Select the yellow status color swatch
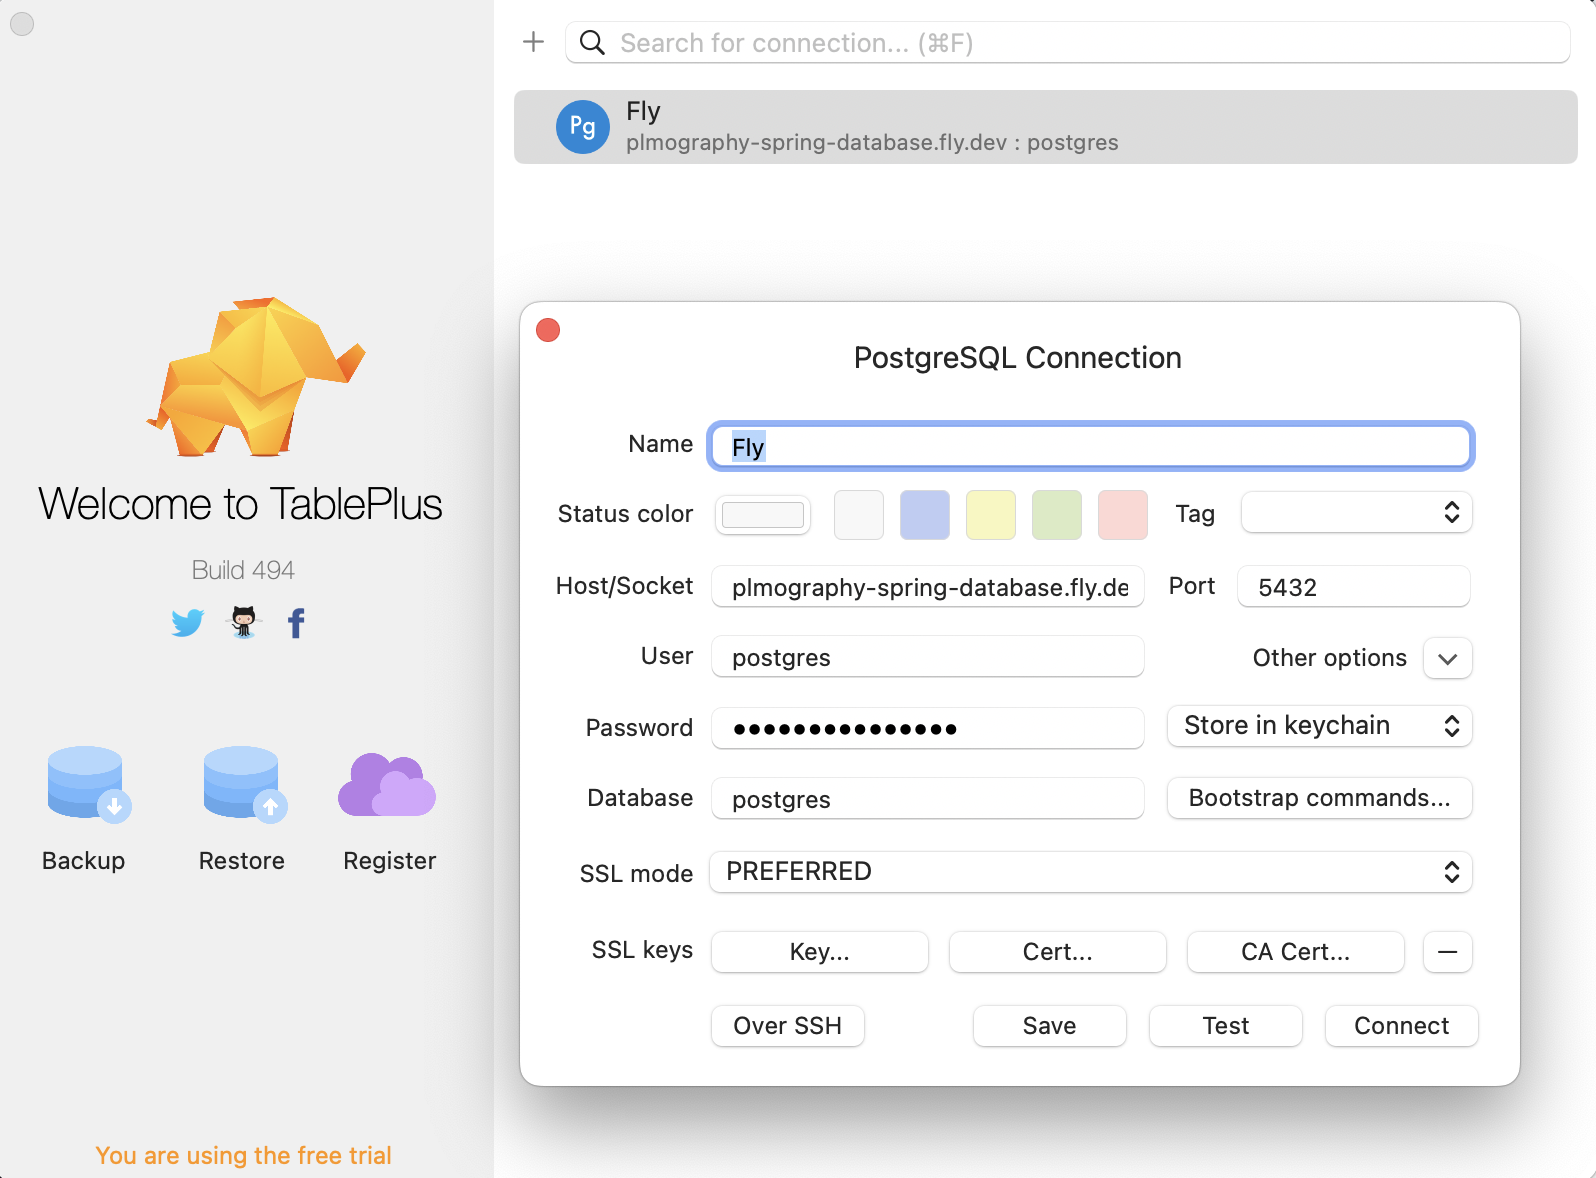The height and width of the screenshot is (1178, 1596). click(991, 515)
